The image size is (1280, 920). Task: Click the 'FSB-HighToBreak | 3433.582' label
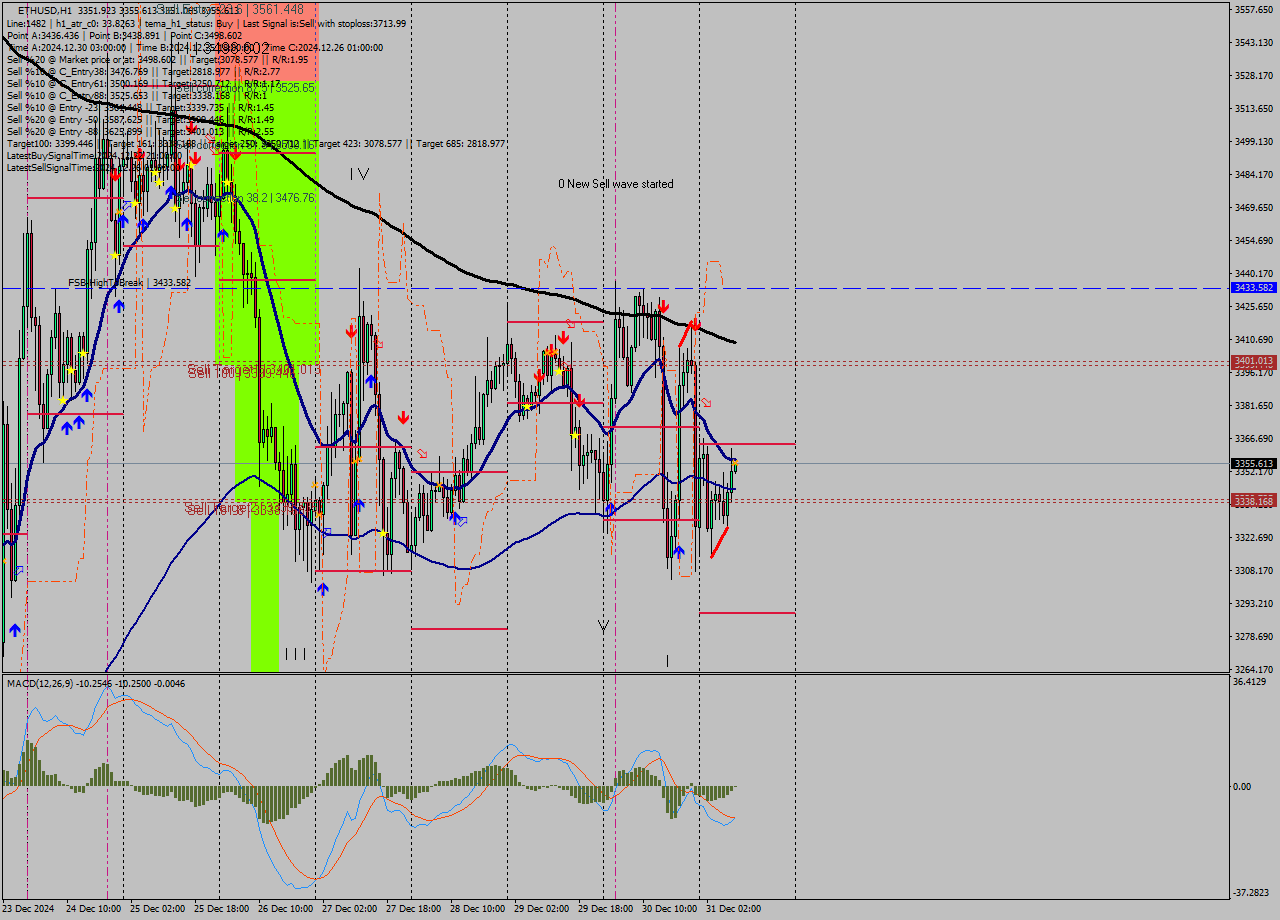pos(129,283)
